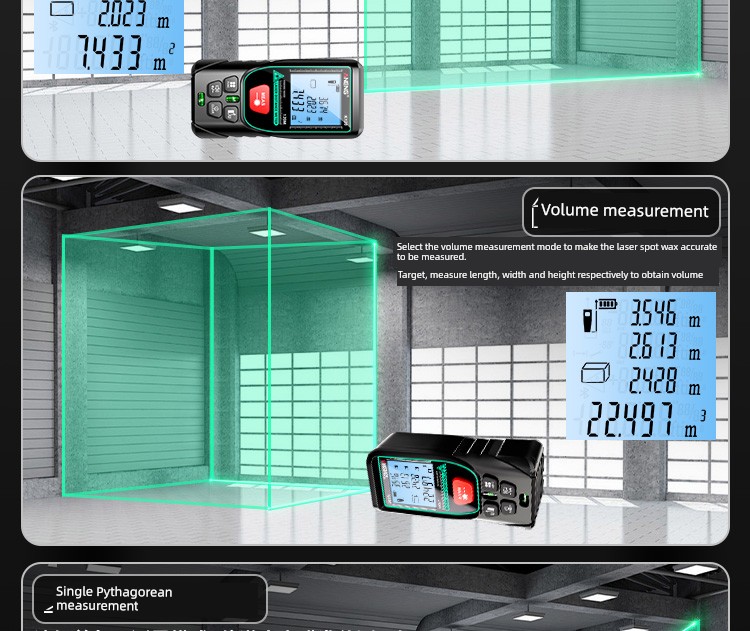The height and width of the screenshot is (631, 750).
Task: Click the sentence beginning 'Select the volume measurement mode'
Action: click(556, 252)
